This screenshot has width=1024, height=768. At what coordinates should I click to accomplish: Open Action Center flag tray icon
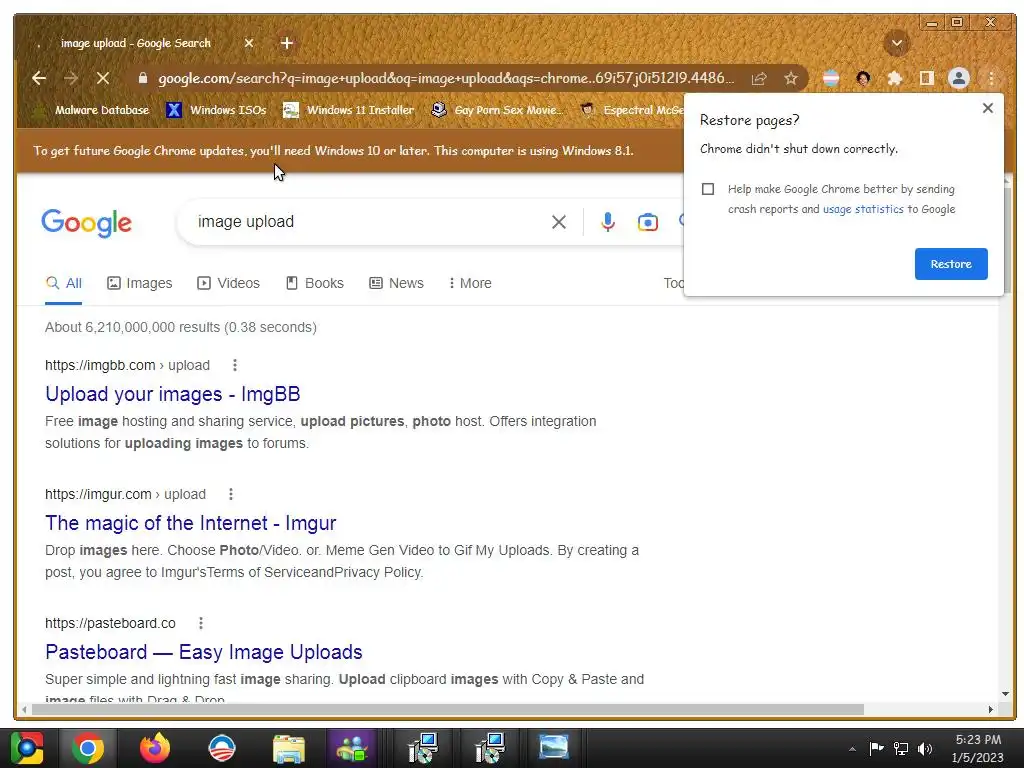[x=876, y=748]
